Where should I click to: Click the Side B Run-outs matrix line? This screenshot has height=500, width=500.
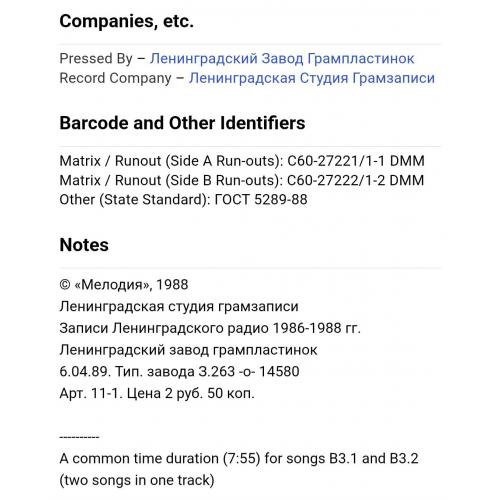[x=242, y=180]
